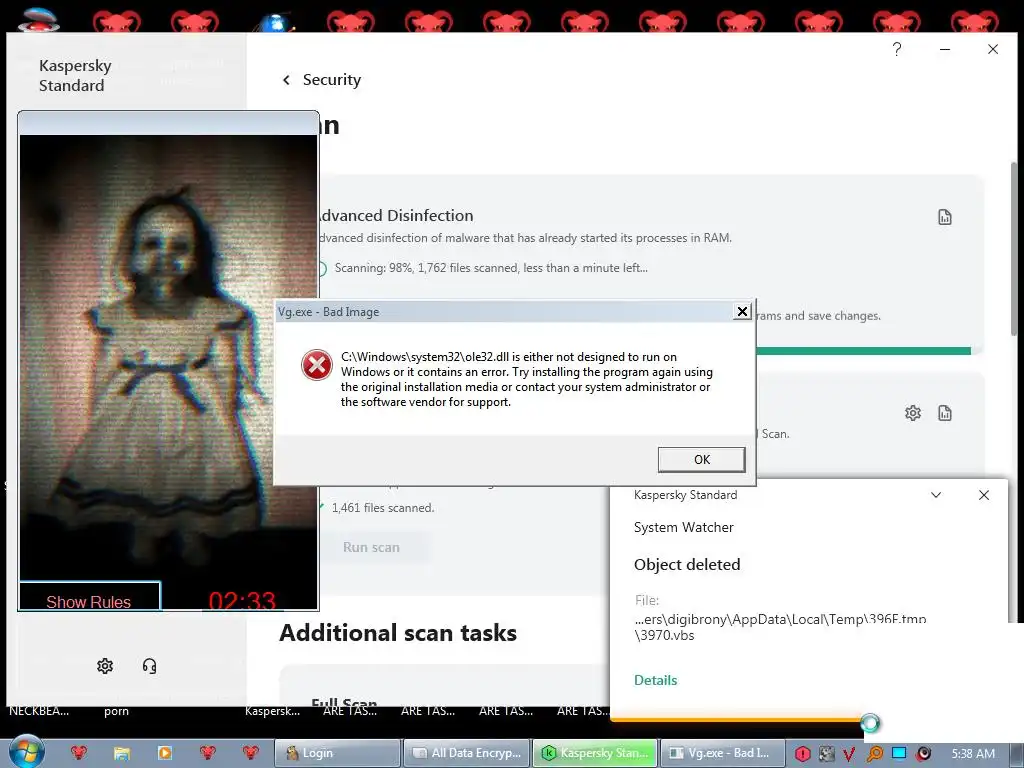The image size is (1024, 768).
Task: Select the porn desktop icon label
Action: (116, 711)
